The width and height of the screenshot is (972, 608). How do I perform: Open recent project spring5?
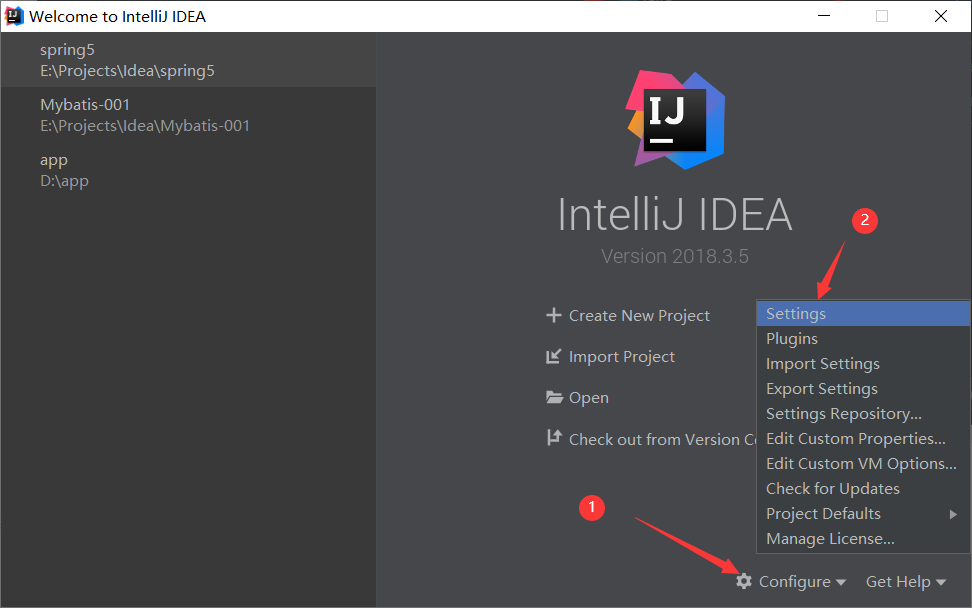coord(188,60)
